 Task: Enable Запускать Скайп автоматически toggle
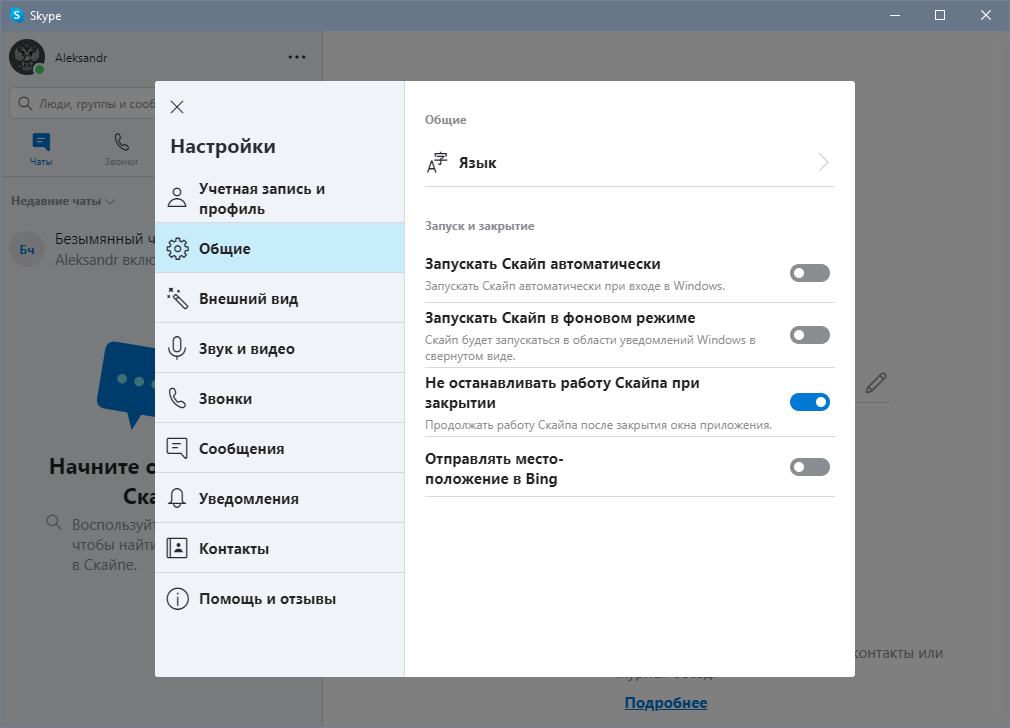[809, 273]
